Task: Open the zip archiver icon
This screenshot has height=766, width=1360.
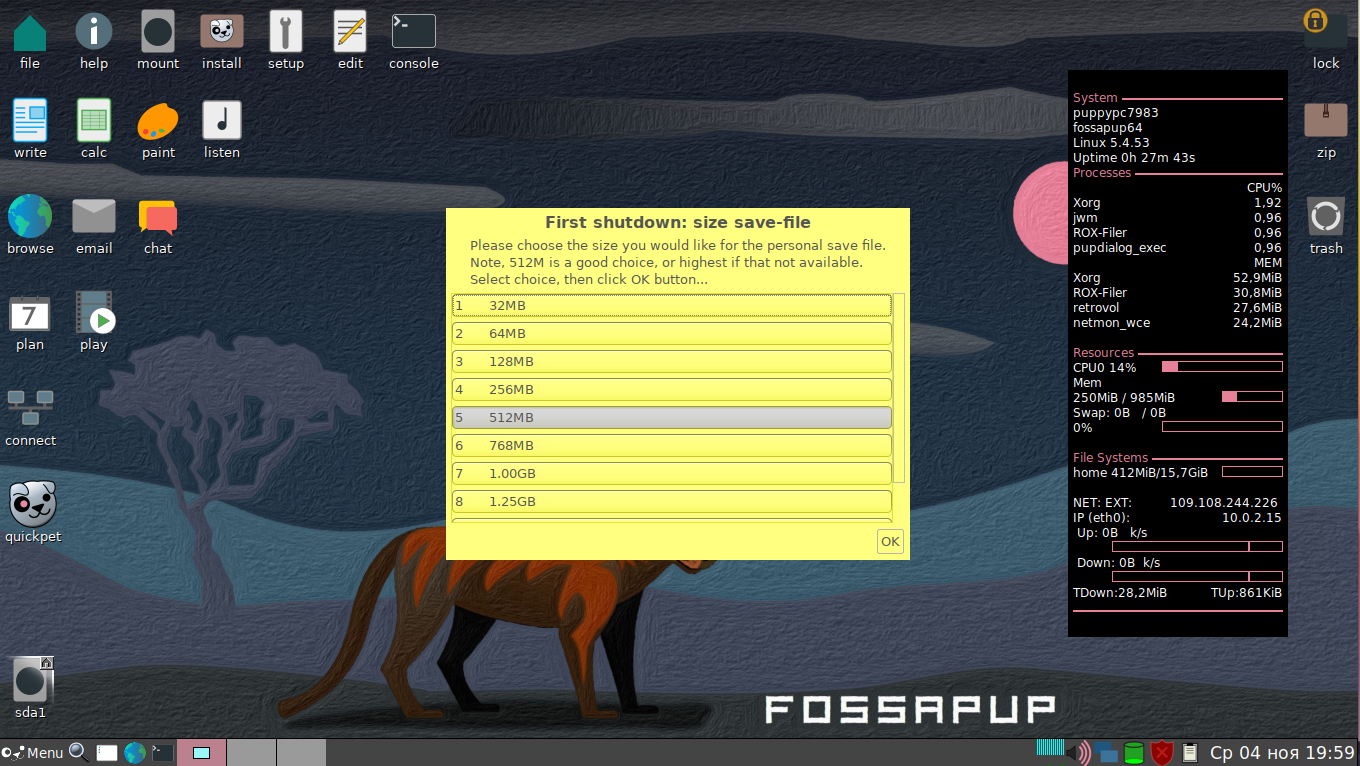Action: 1326,120
